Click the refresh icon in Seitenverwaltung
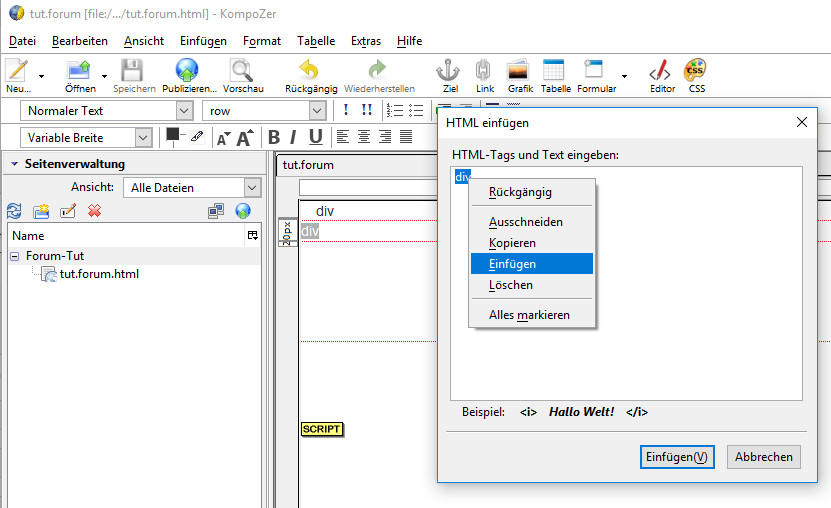The image size is (831, 508). click(14, 211)
